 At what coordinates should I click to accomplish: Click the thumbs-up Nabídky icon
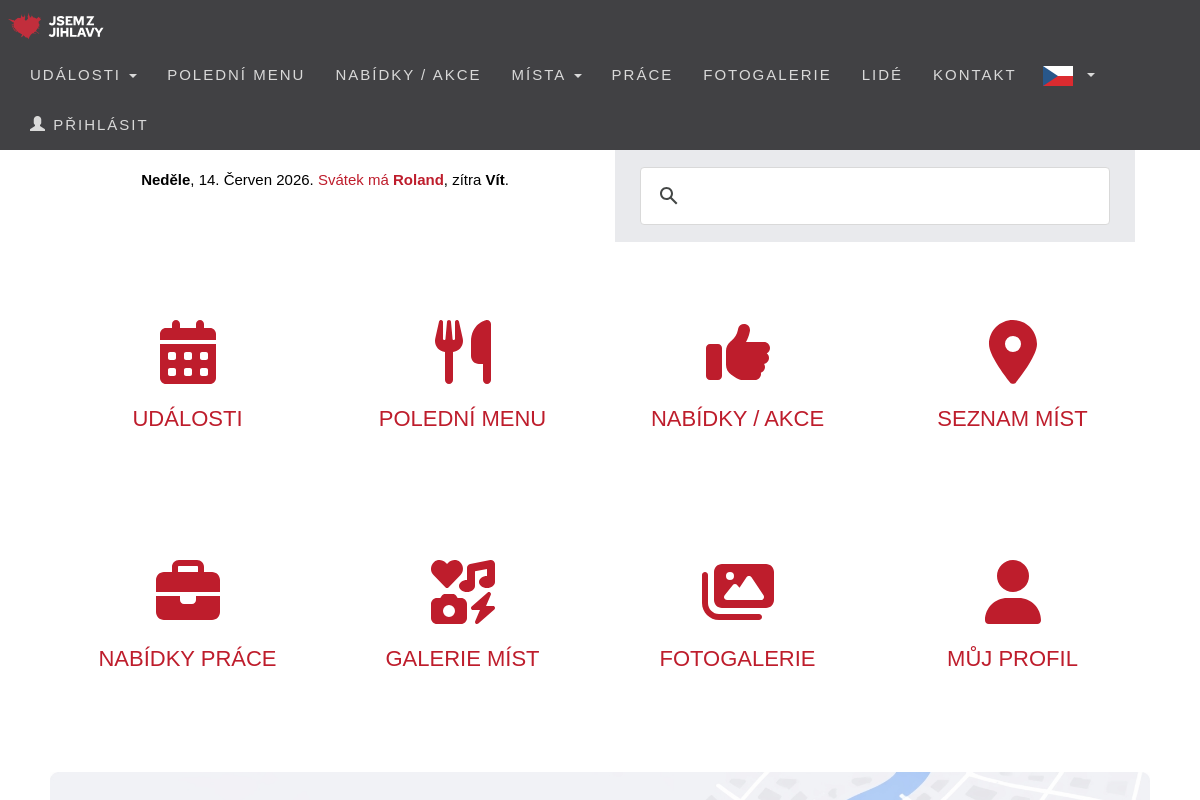738,352
